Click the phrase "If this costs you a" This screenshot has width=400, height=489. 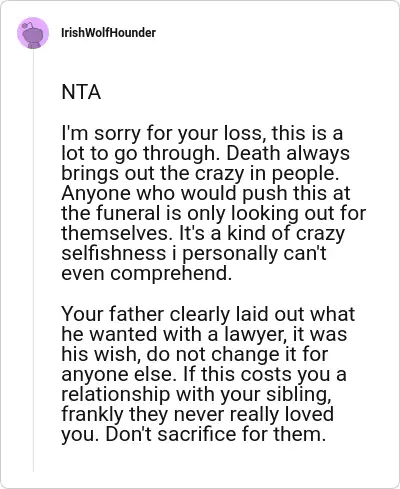(x=265, y=374)
